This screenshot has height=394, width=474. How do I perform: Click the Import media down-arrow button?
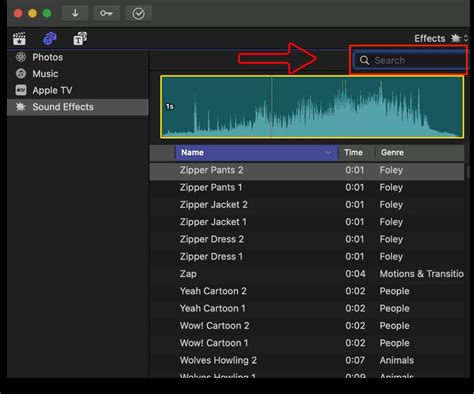tap(75, 13)
